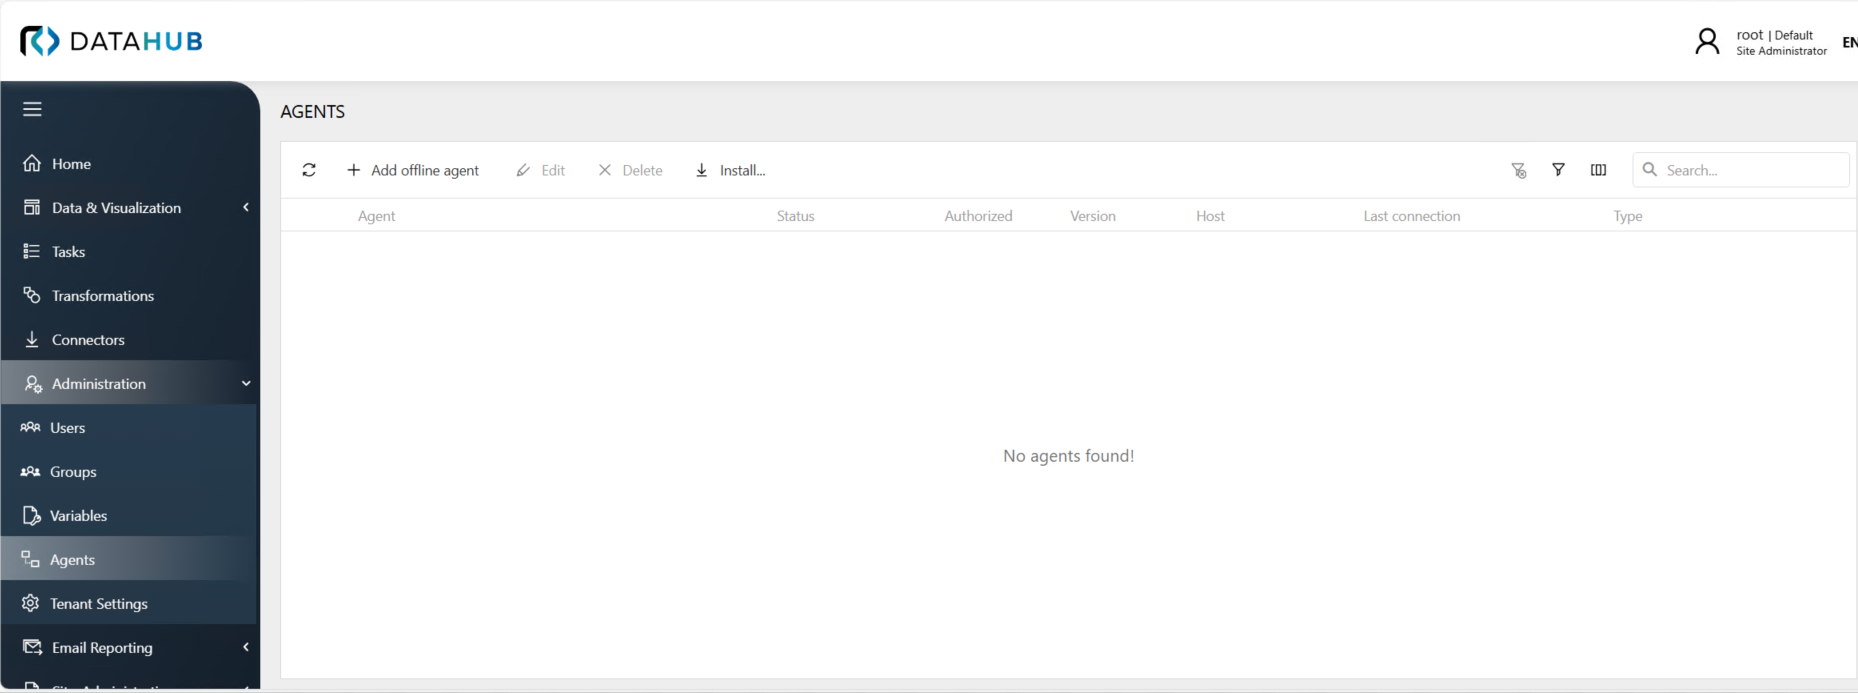Collapse the Administration section chevron

(x=246, y=383)
